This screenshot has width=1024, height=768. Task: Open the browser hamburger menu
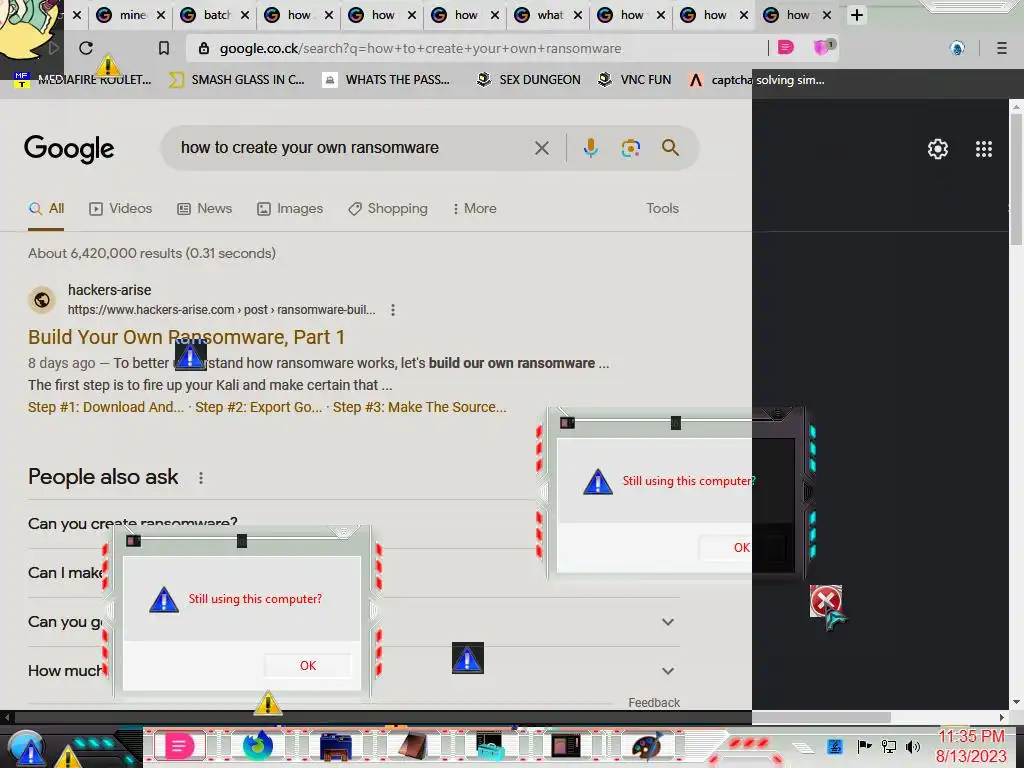pyautogui.click(x=1002, y=48)
